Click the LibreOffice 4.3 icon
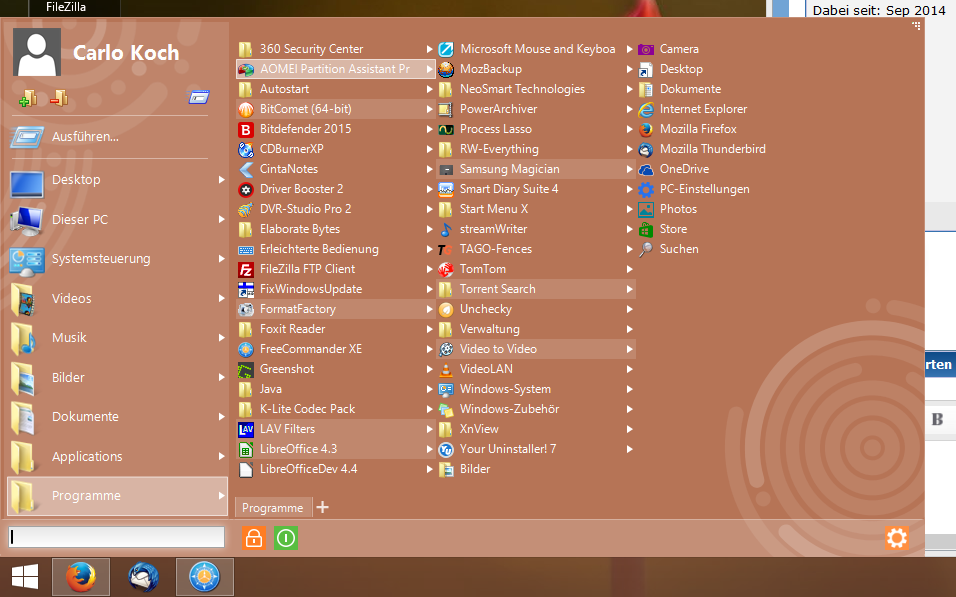Image resolution: width=956 pixels, height=597 pixels. [246, 449]
